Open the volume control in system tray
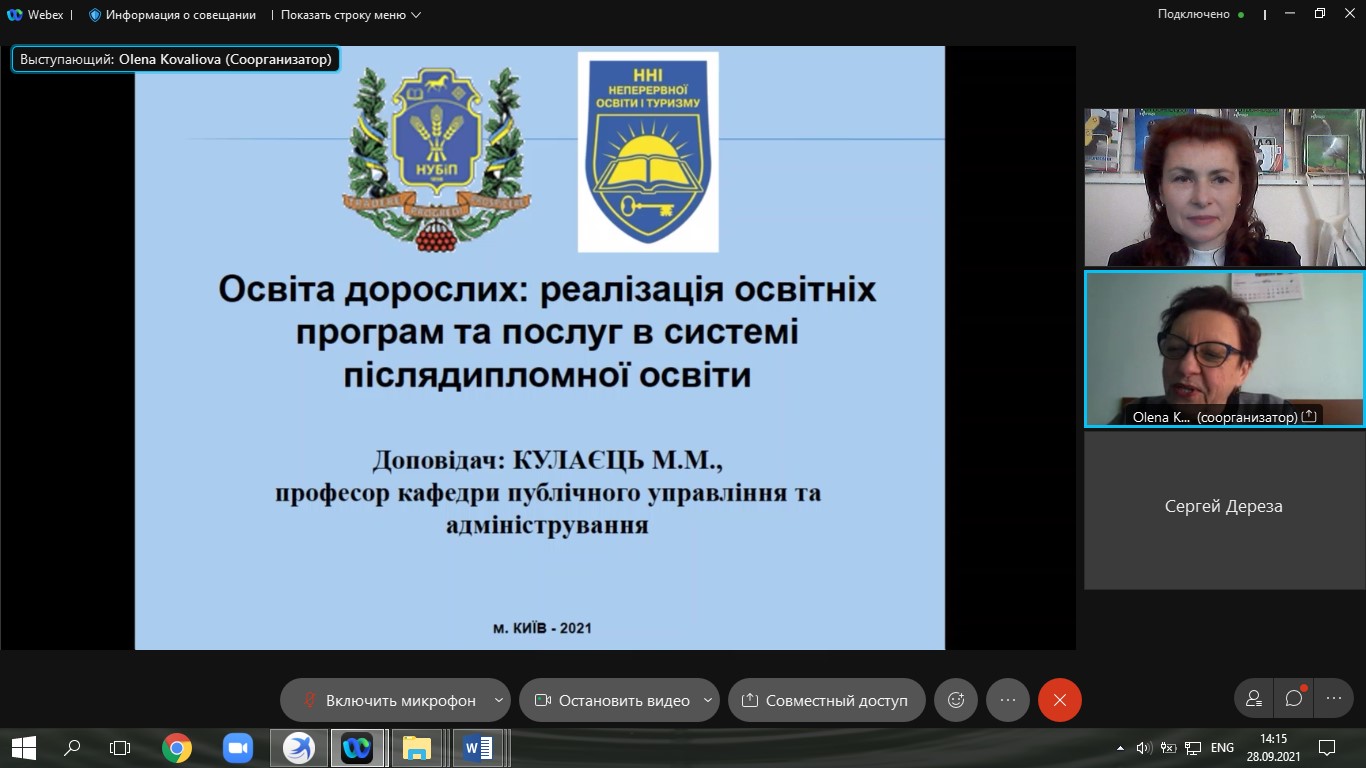 pyautogui.click(x=1145, y=747)
